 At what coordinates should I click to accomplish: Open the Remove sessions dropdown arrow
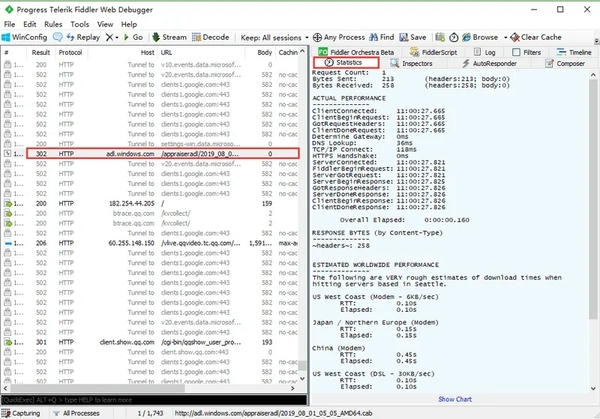tap(117, 37)
